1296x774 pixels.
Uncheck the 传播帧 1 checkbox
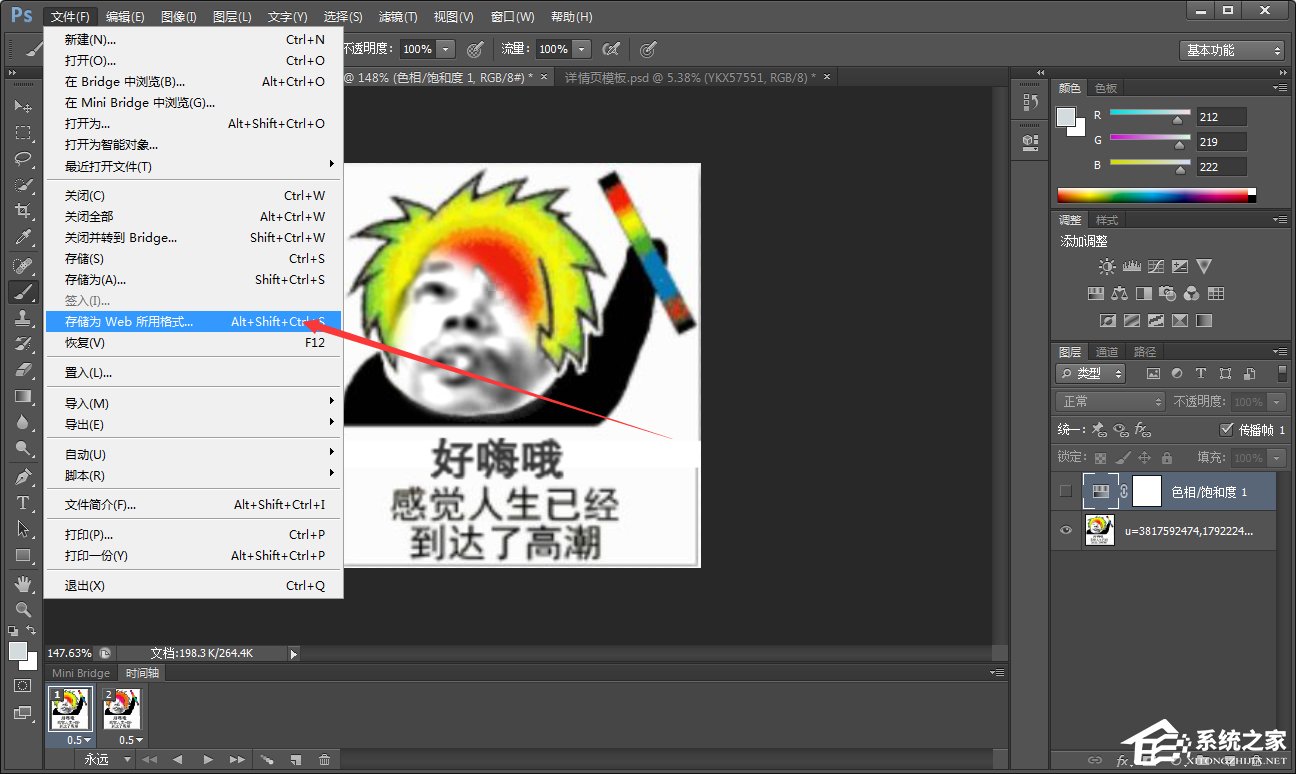pos(1227,429)
